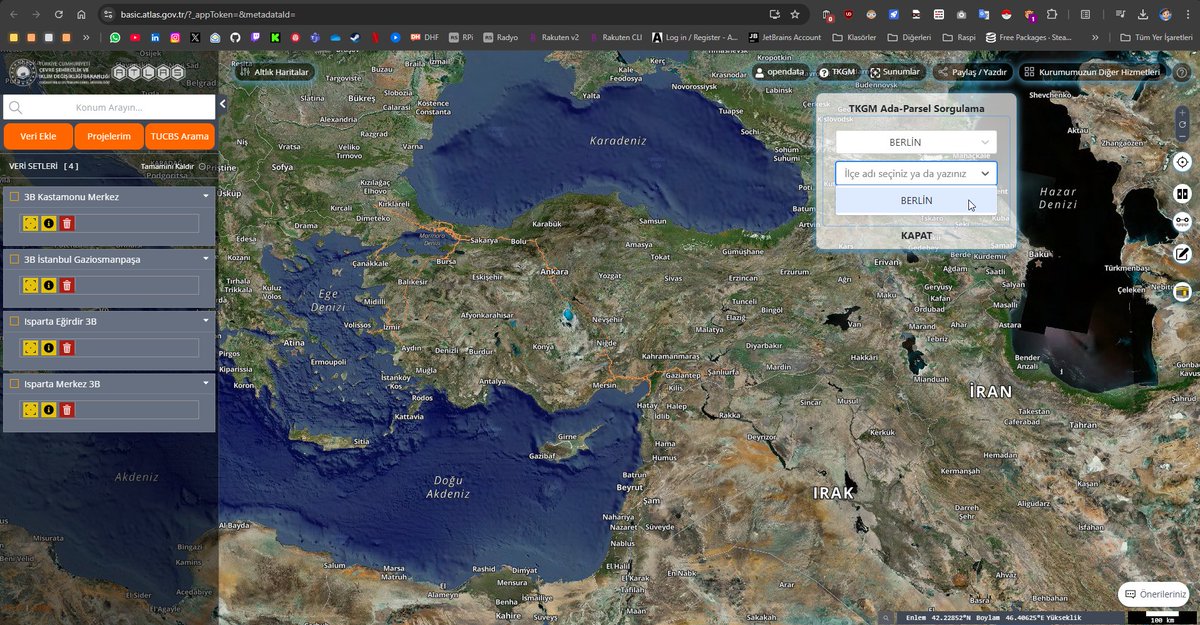Viewport: 1200px width, 625px height.
Task: Click KAPAT to close parcel query
Action: (916, 236)
